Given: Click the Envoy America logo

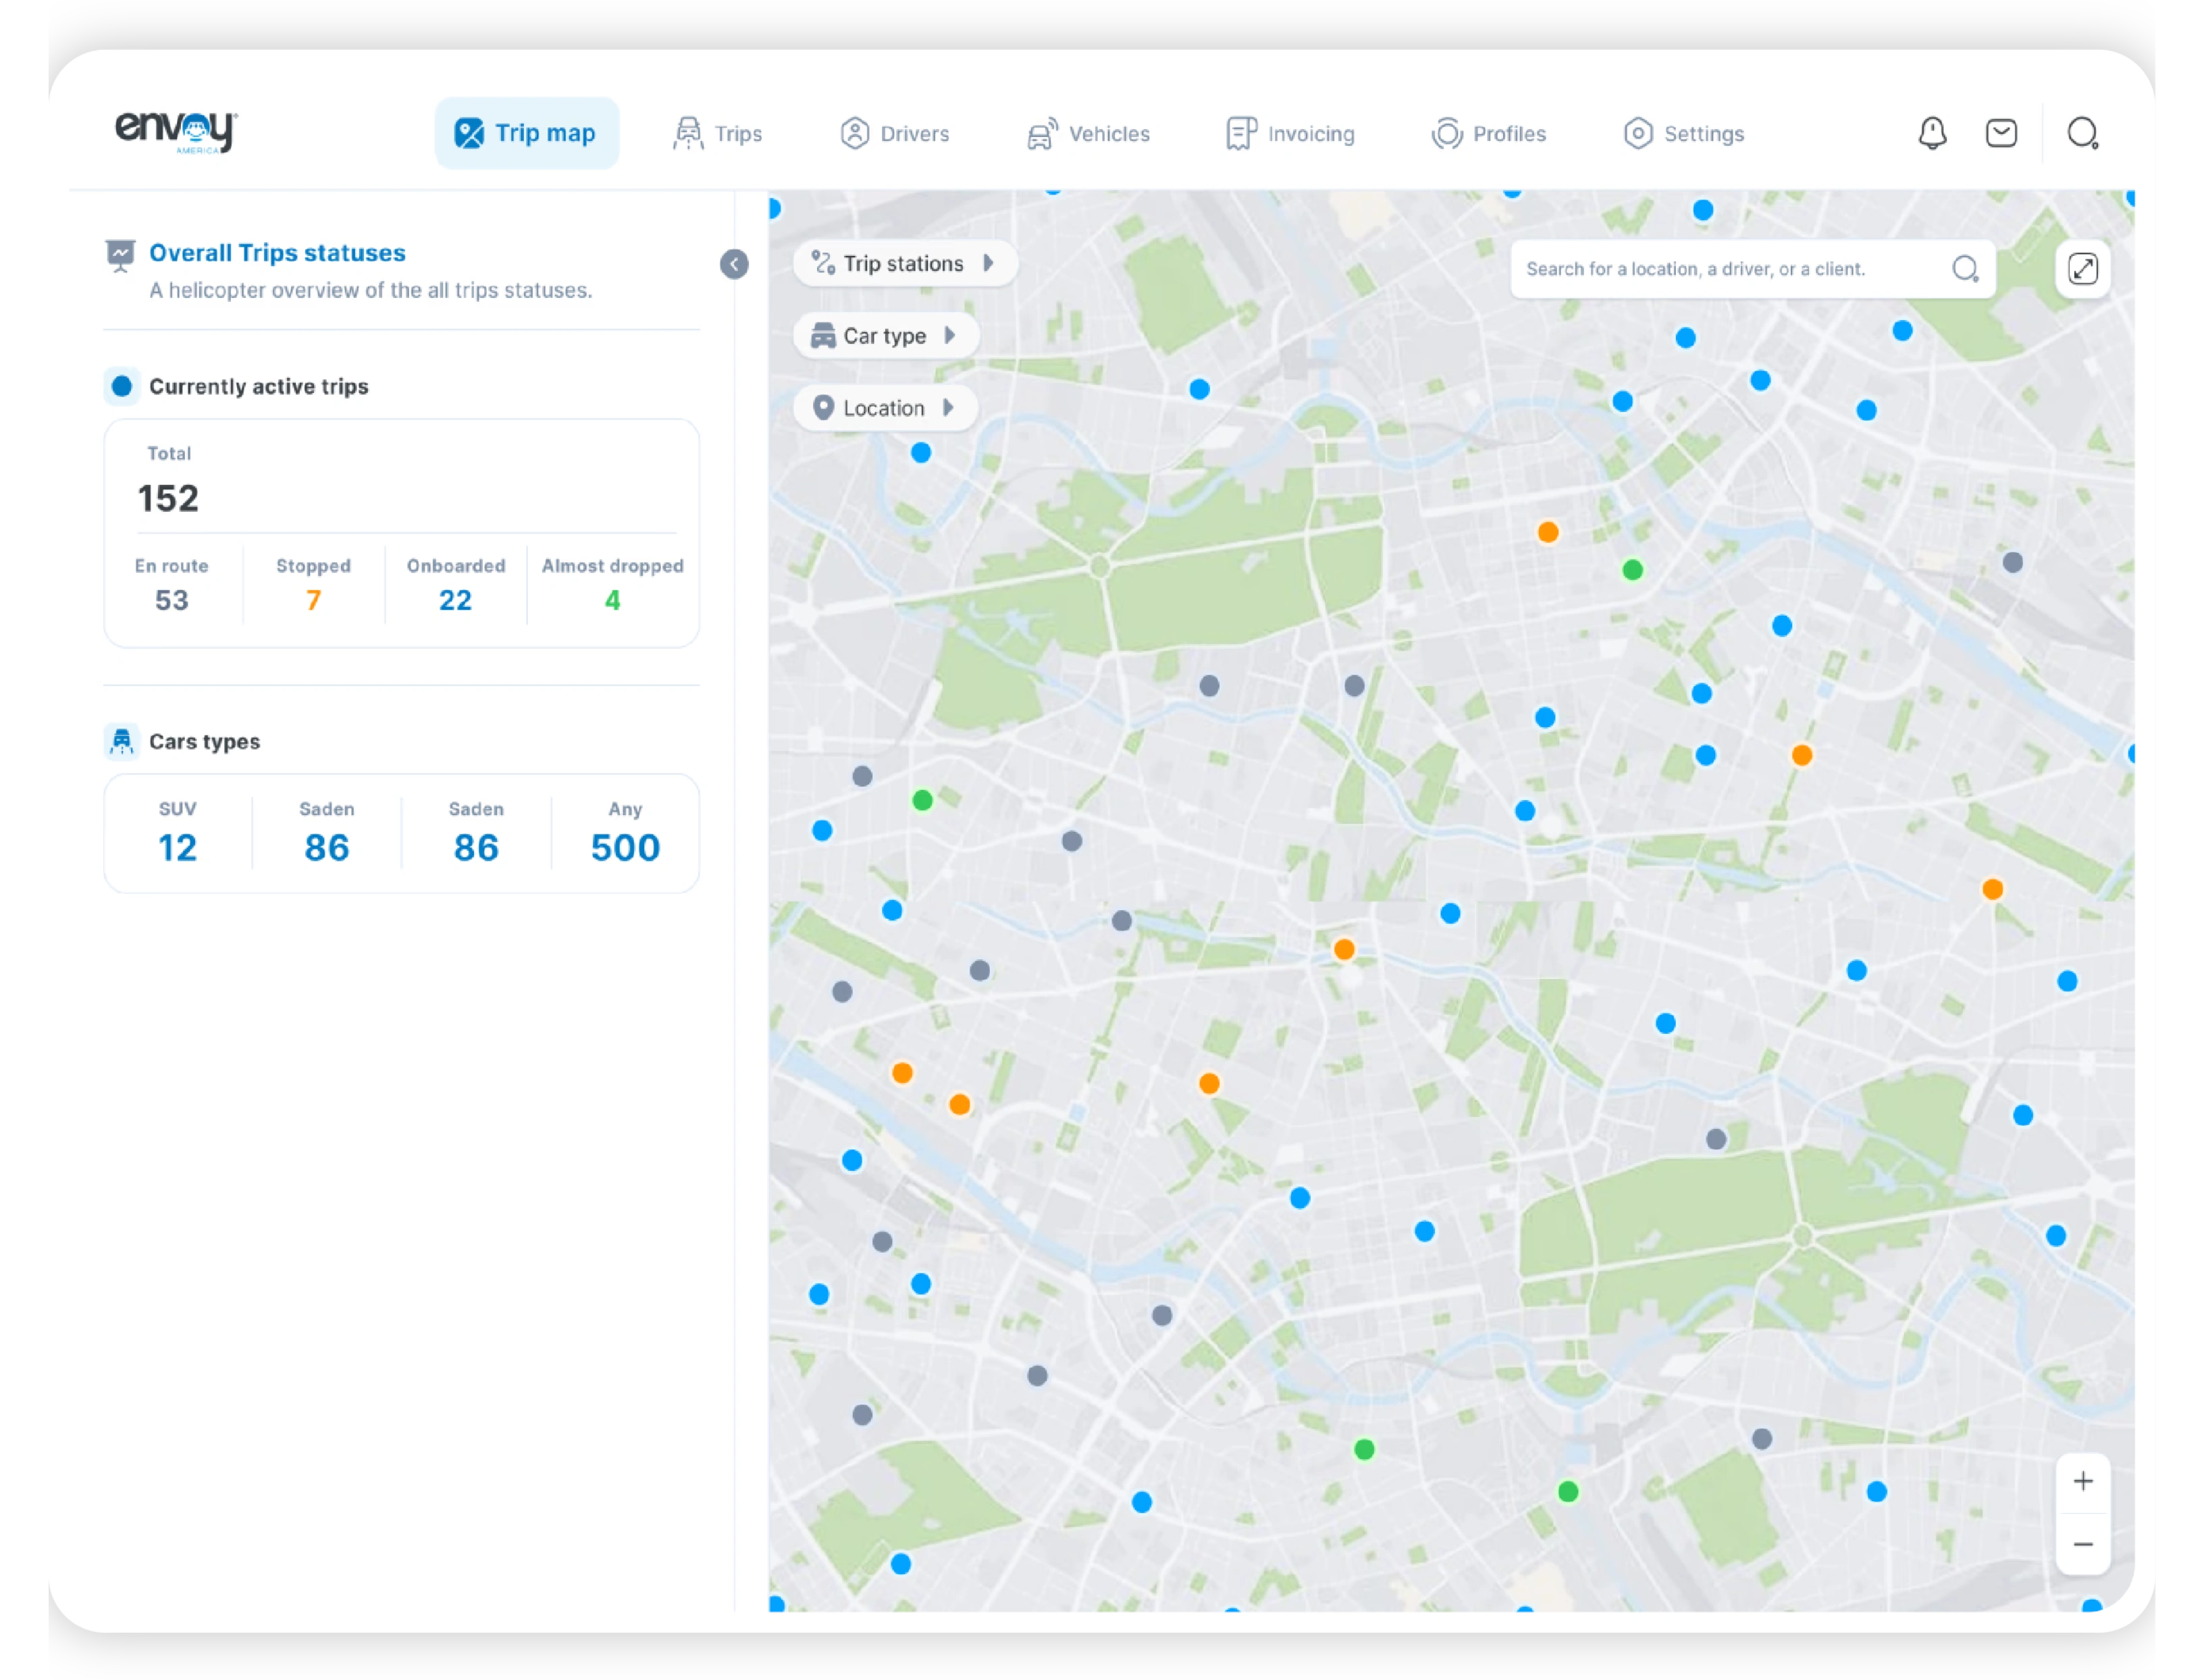Looking at the screenshot, I should coord(176,131).
